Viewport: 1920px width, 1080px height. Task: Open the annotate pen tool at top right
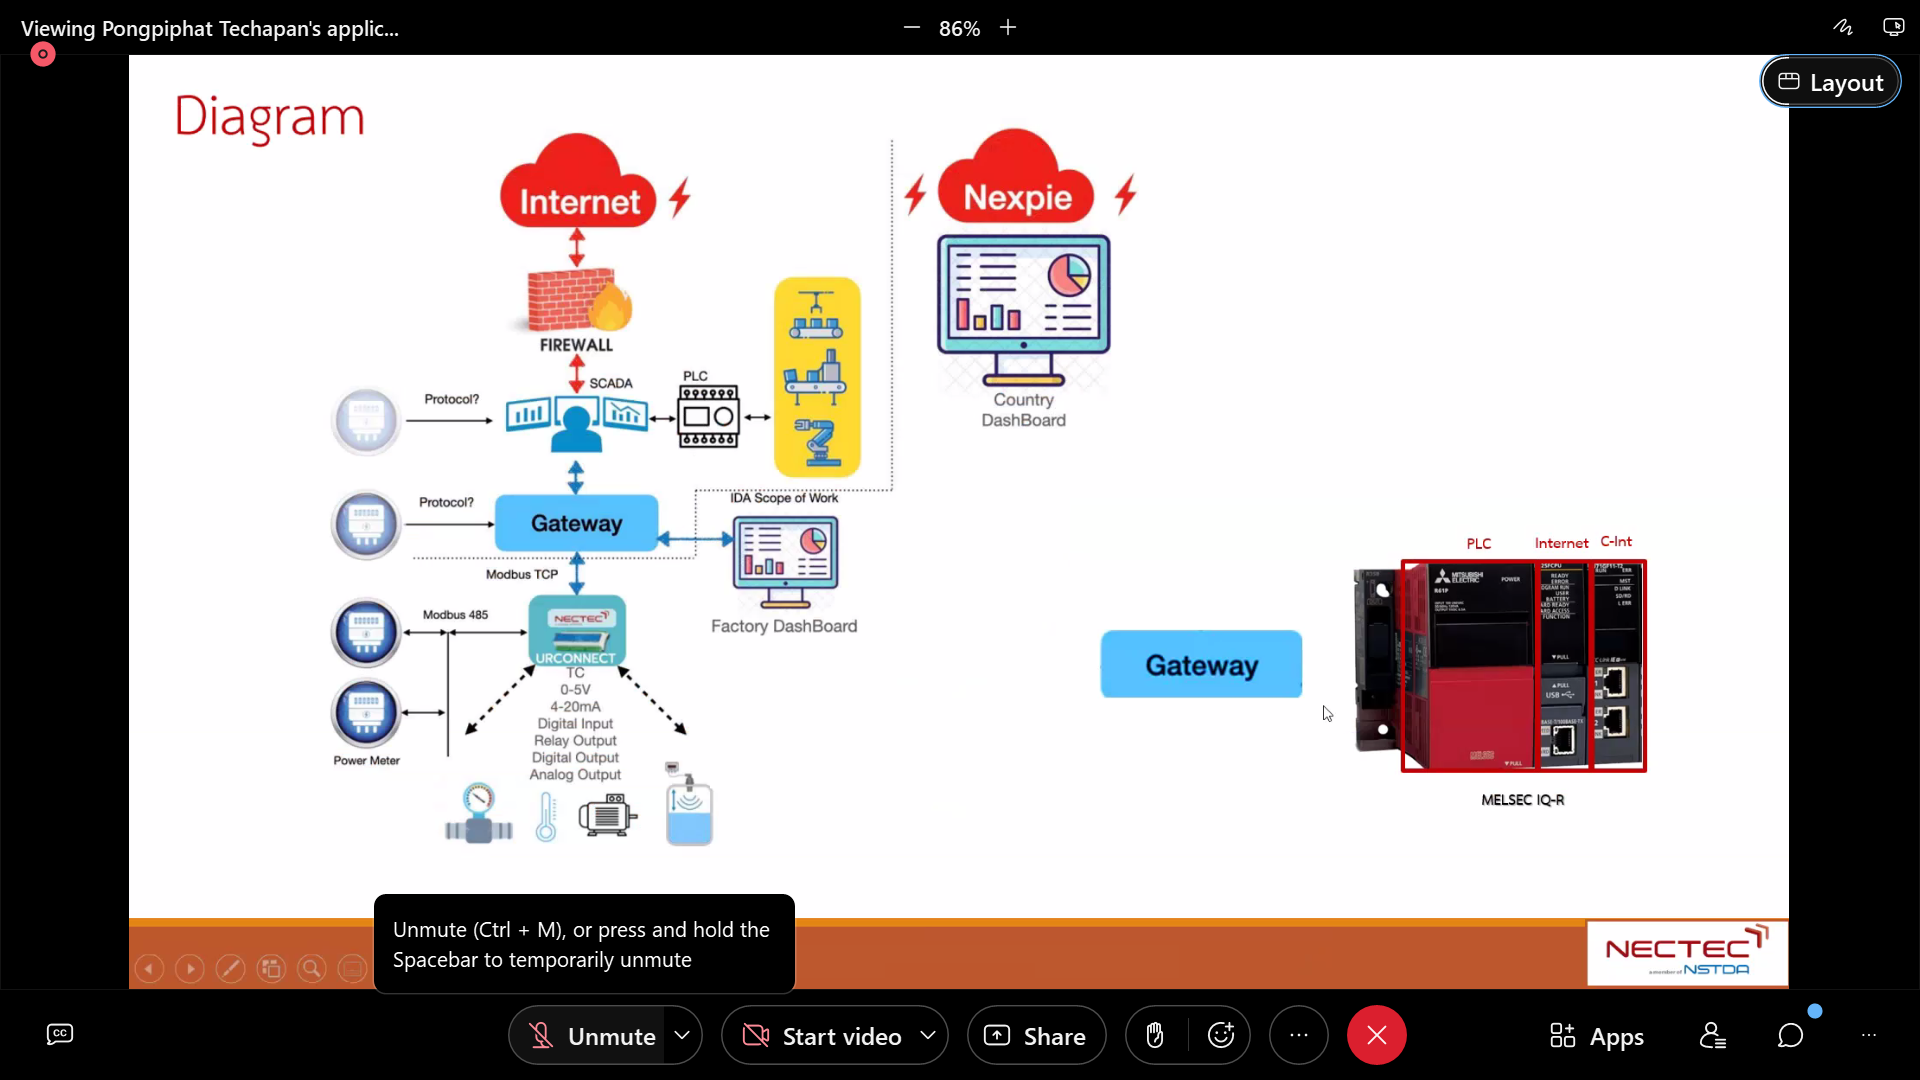1843,28
